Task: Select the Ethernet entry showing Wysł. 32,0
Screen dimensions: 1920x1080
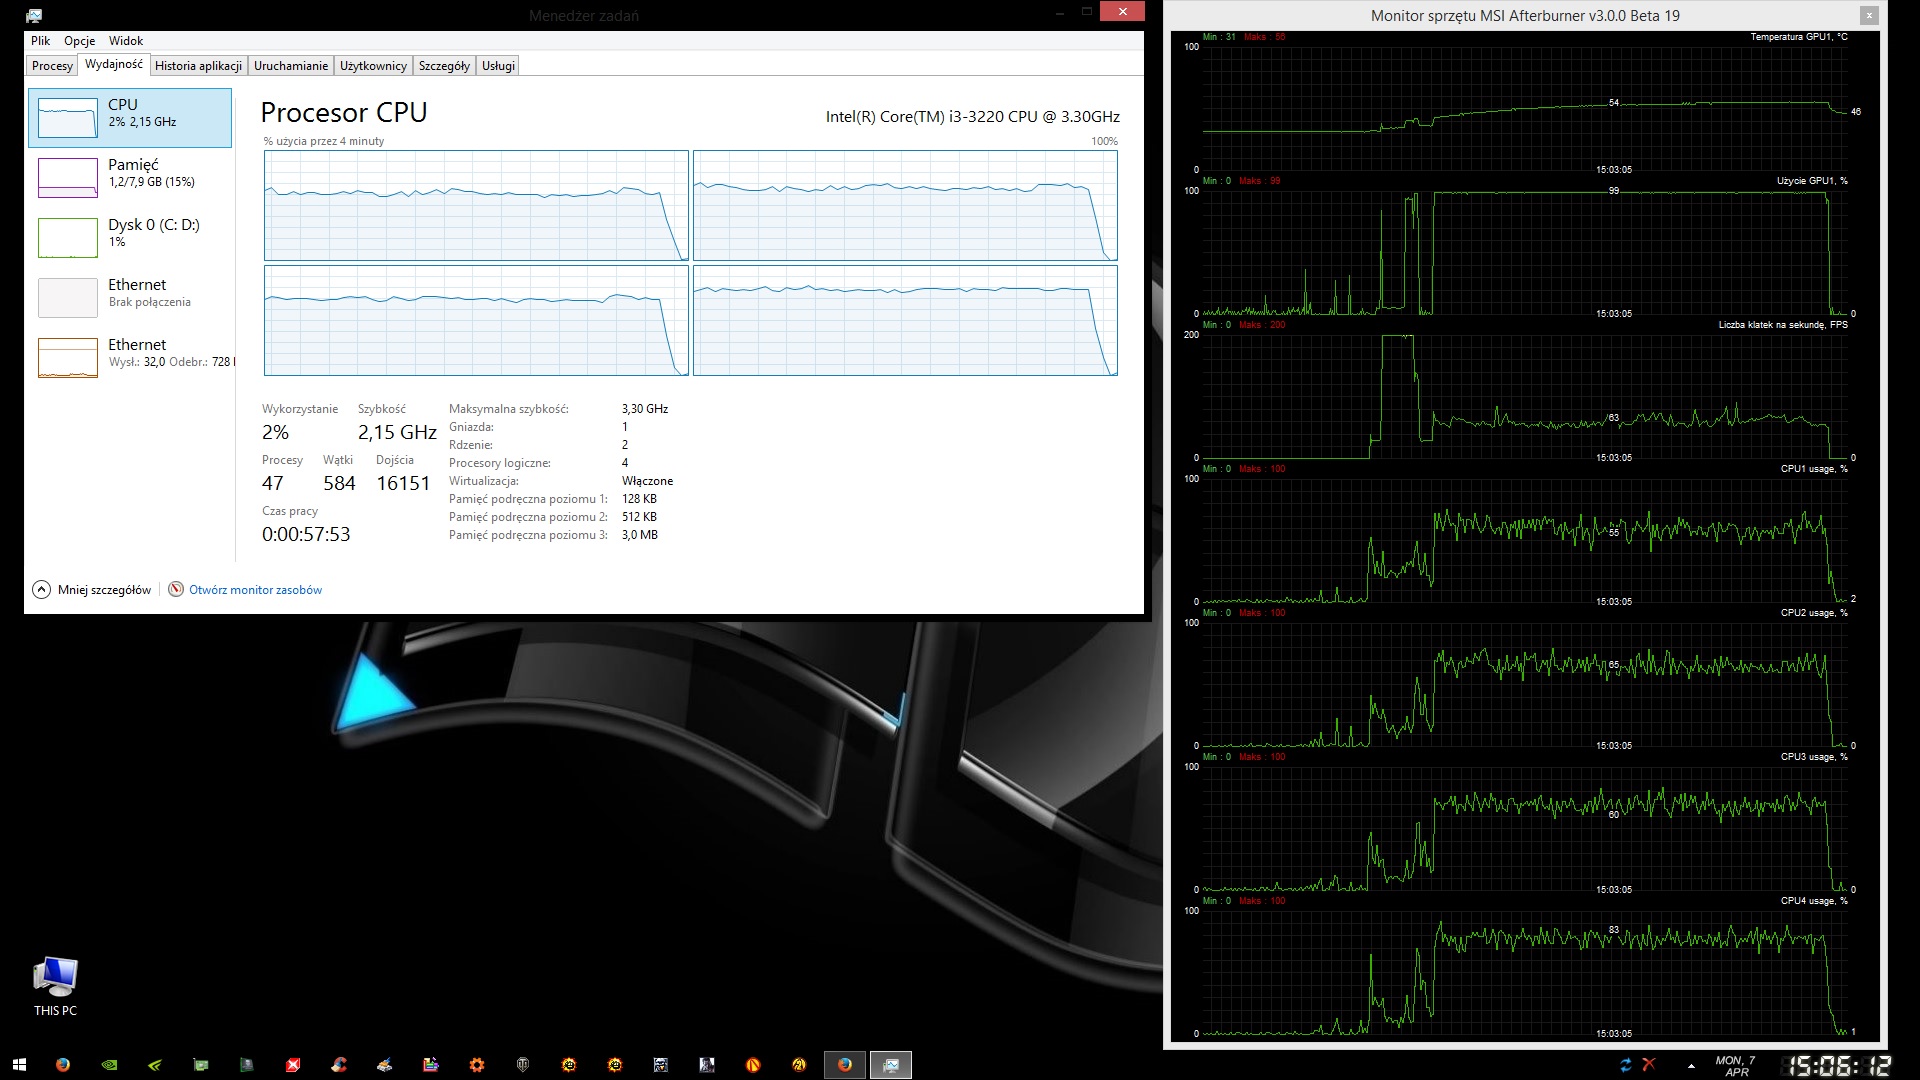Action: point(130,357)
